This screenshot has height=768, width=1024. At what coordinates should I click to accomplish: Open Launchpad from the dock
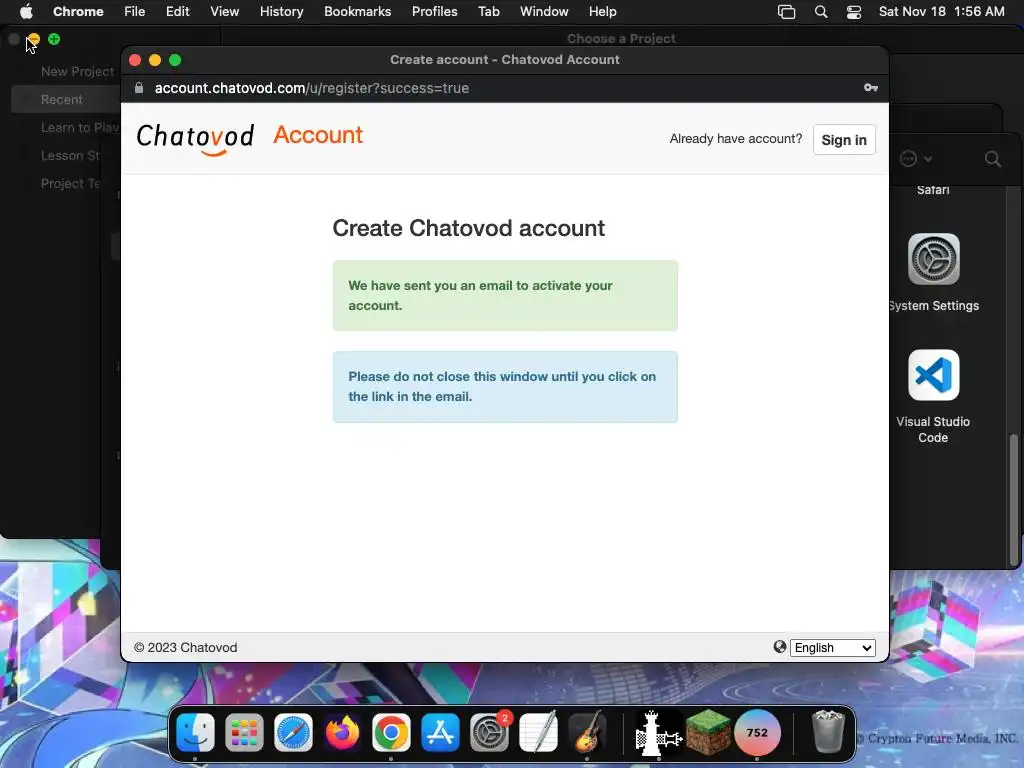244,732
